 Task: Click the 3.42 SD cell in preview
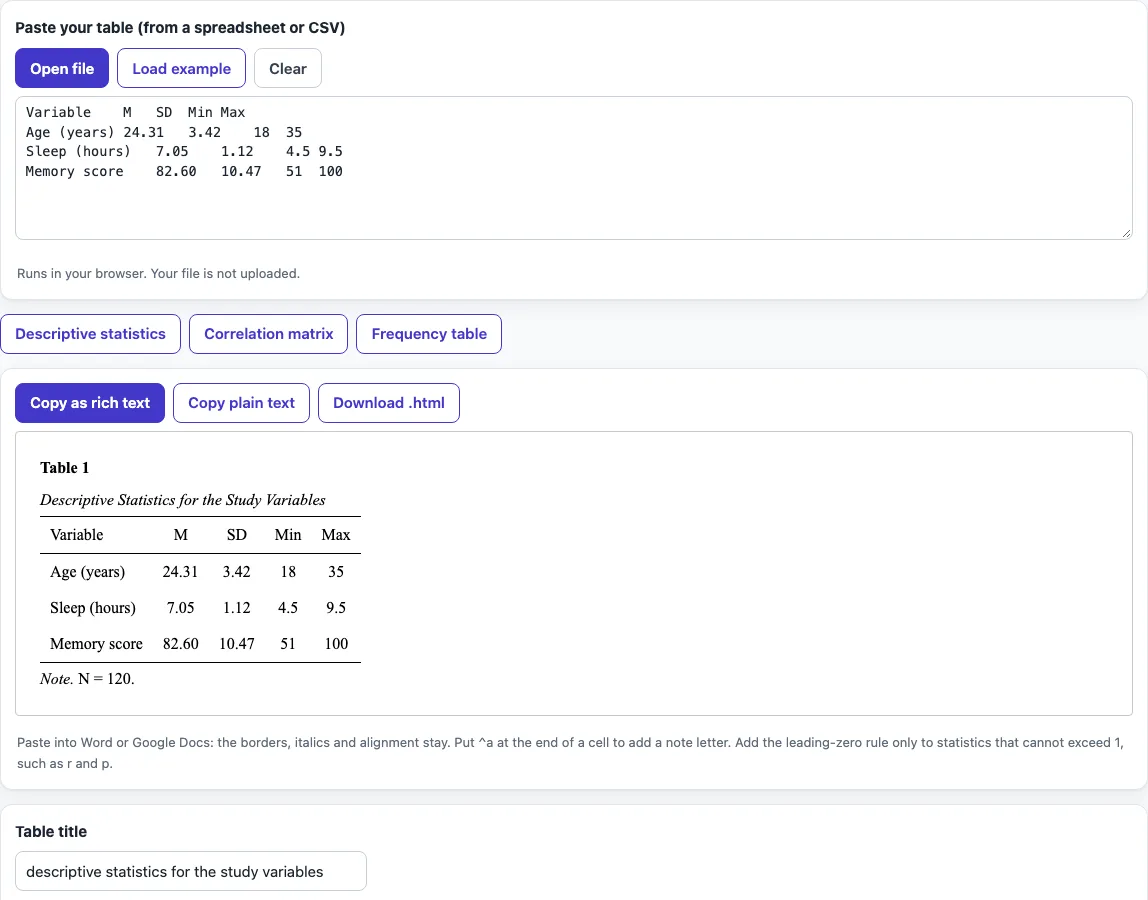click(236, 572)
